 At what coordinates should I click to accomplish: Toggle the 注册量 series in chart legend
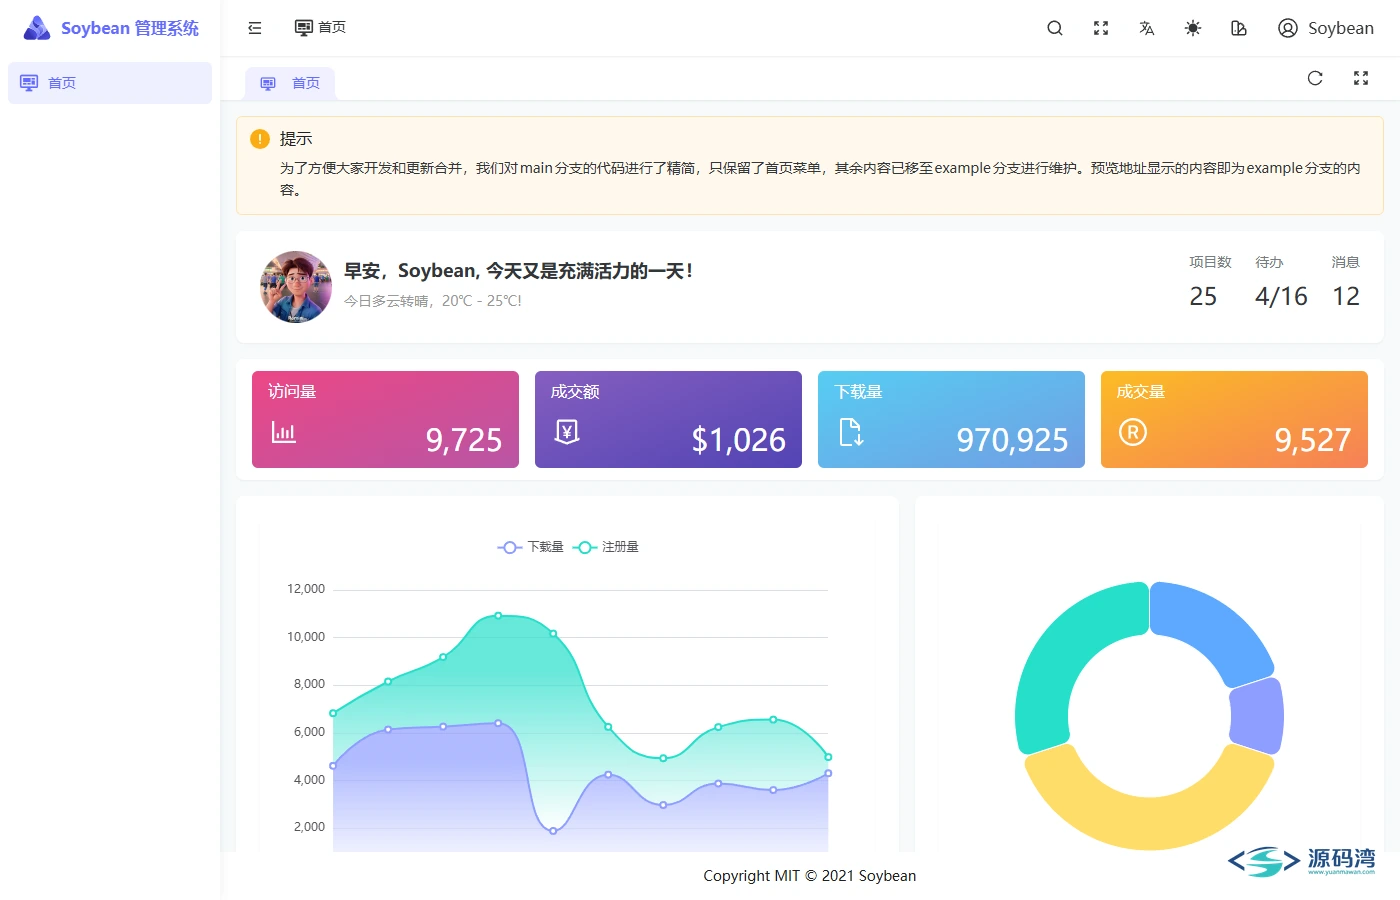pyautogui.click(x=606, y=547)
